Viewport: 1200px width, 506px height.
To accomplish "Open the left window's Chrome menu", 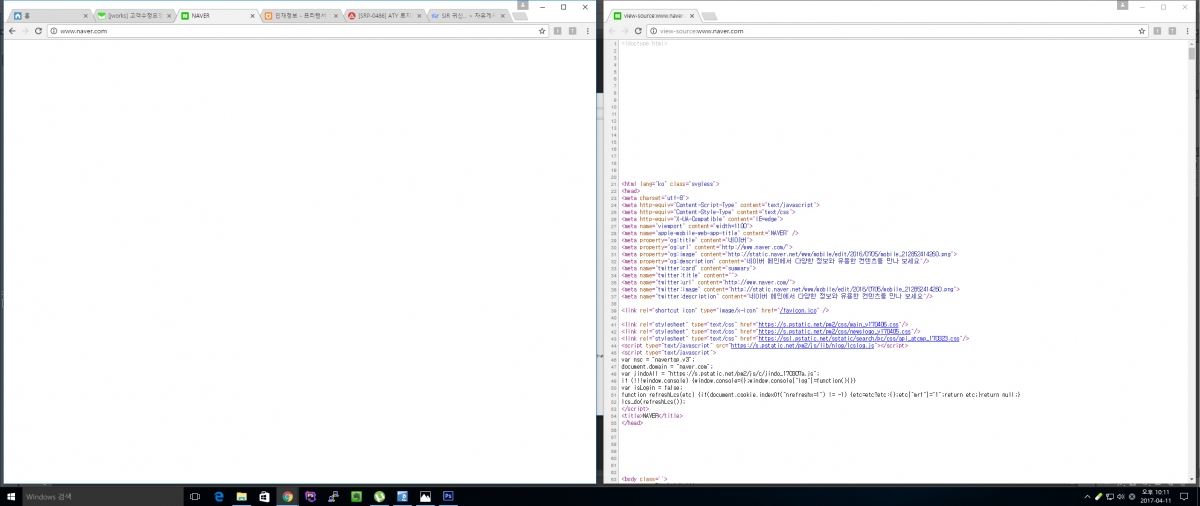I will (x=588, y=31).
